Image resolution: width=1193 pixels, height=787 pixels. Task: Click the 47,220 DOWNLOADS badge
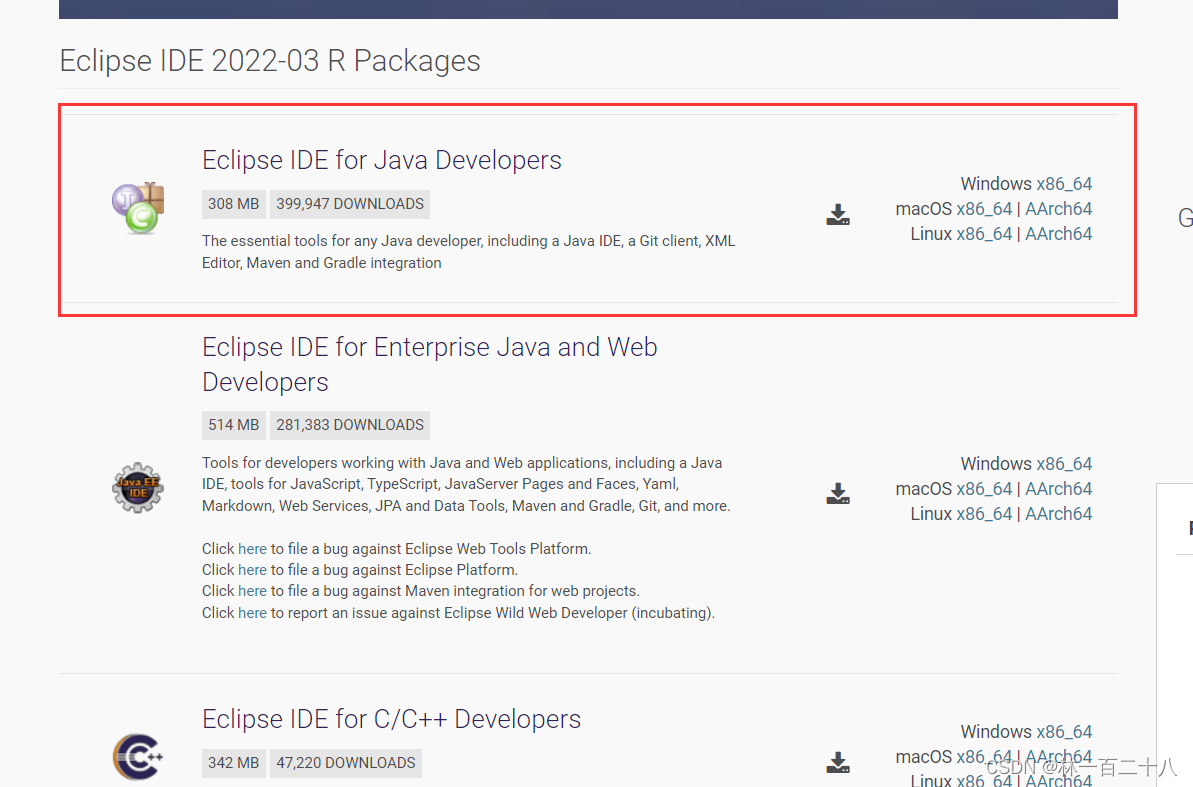pos(346,763)
